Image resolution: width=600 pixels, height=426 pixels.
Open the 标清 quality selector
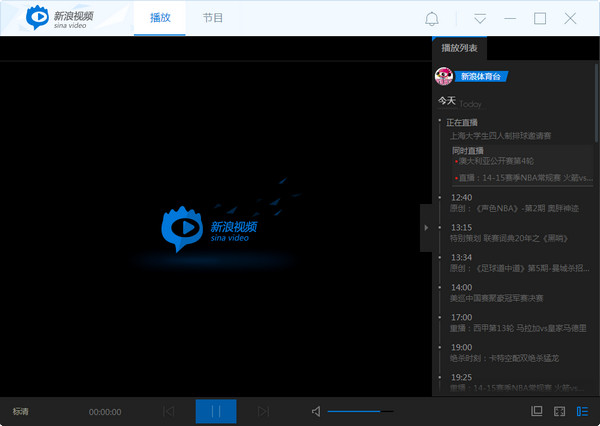click(21, 411)
